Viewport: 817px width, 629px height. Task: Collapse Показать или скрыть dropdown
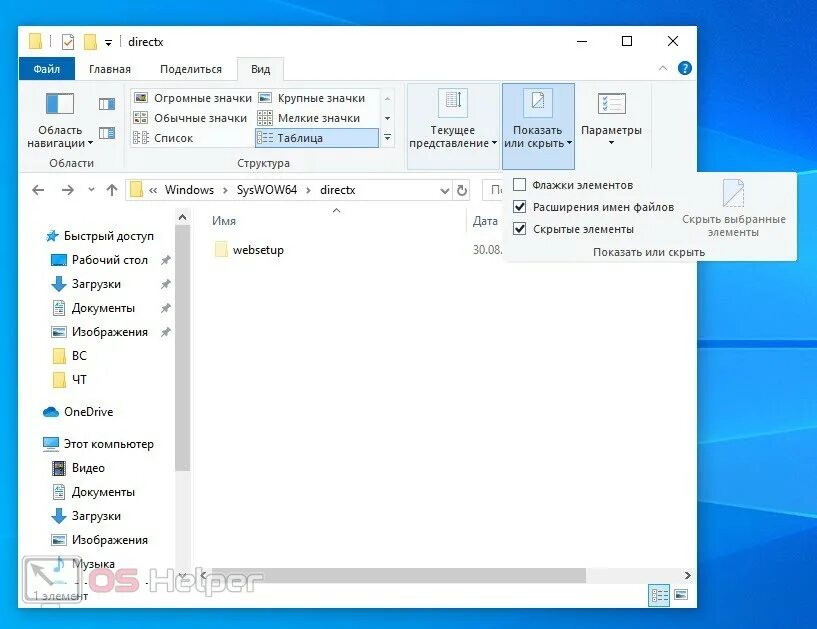click(538, 126)
